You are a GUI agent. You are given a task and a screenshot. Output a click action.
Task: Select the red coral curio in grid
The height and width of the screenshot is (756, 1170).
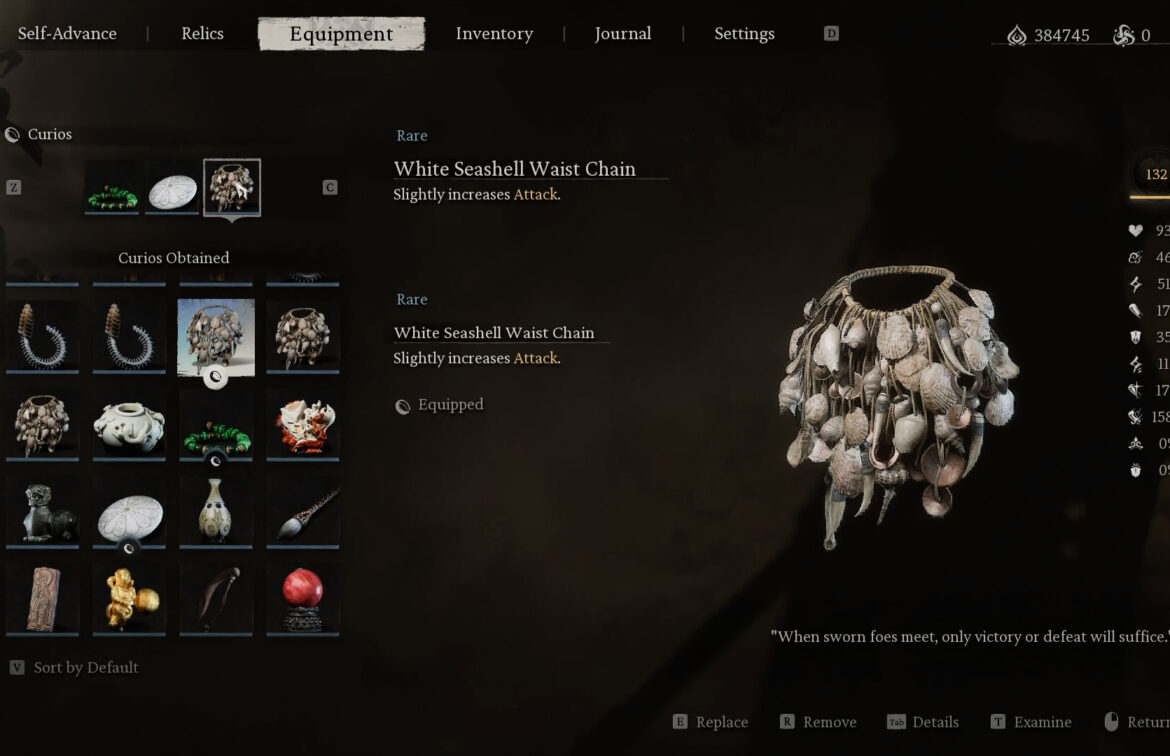pos(303,425)
